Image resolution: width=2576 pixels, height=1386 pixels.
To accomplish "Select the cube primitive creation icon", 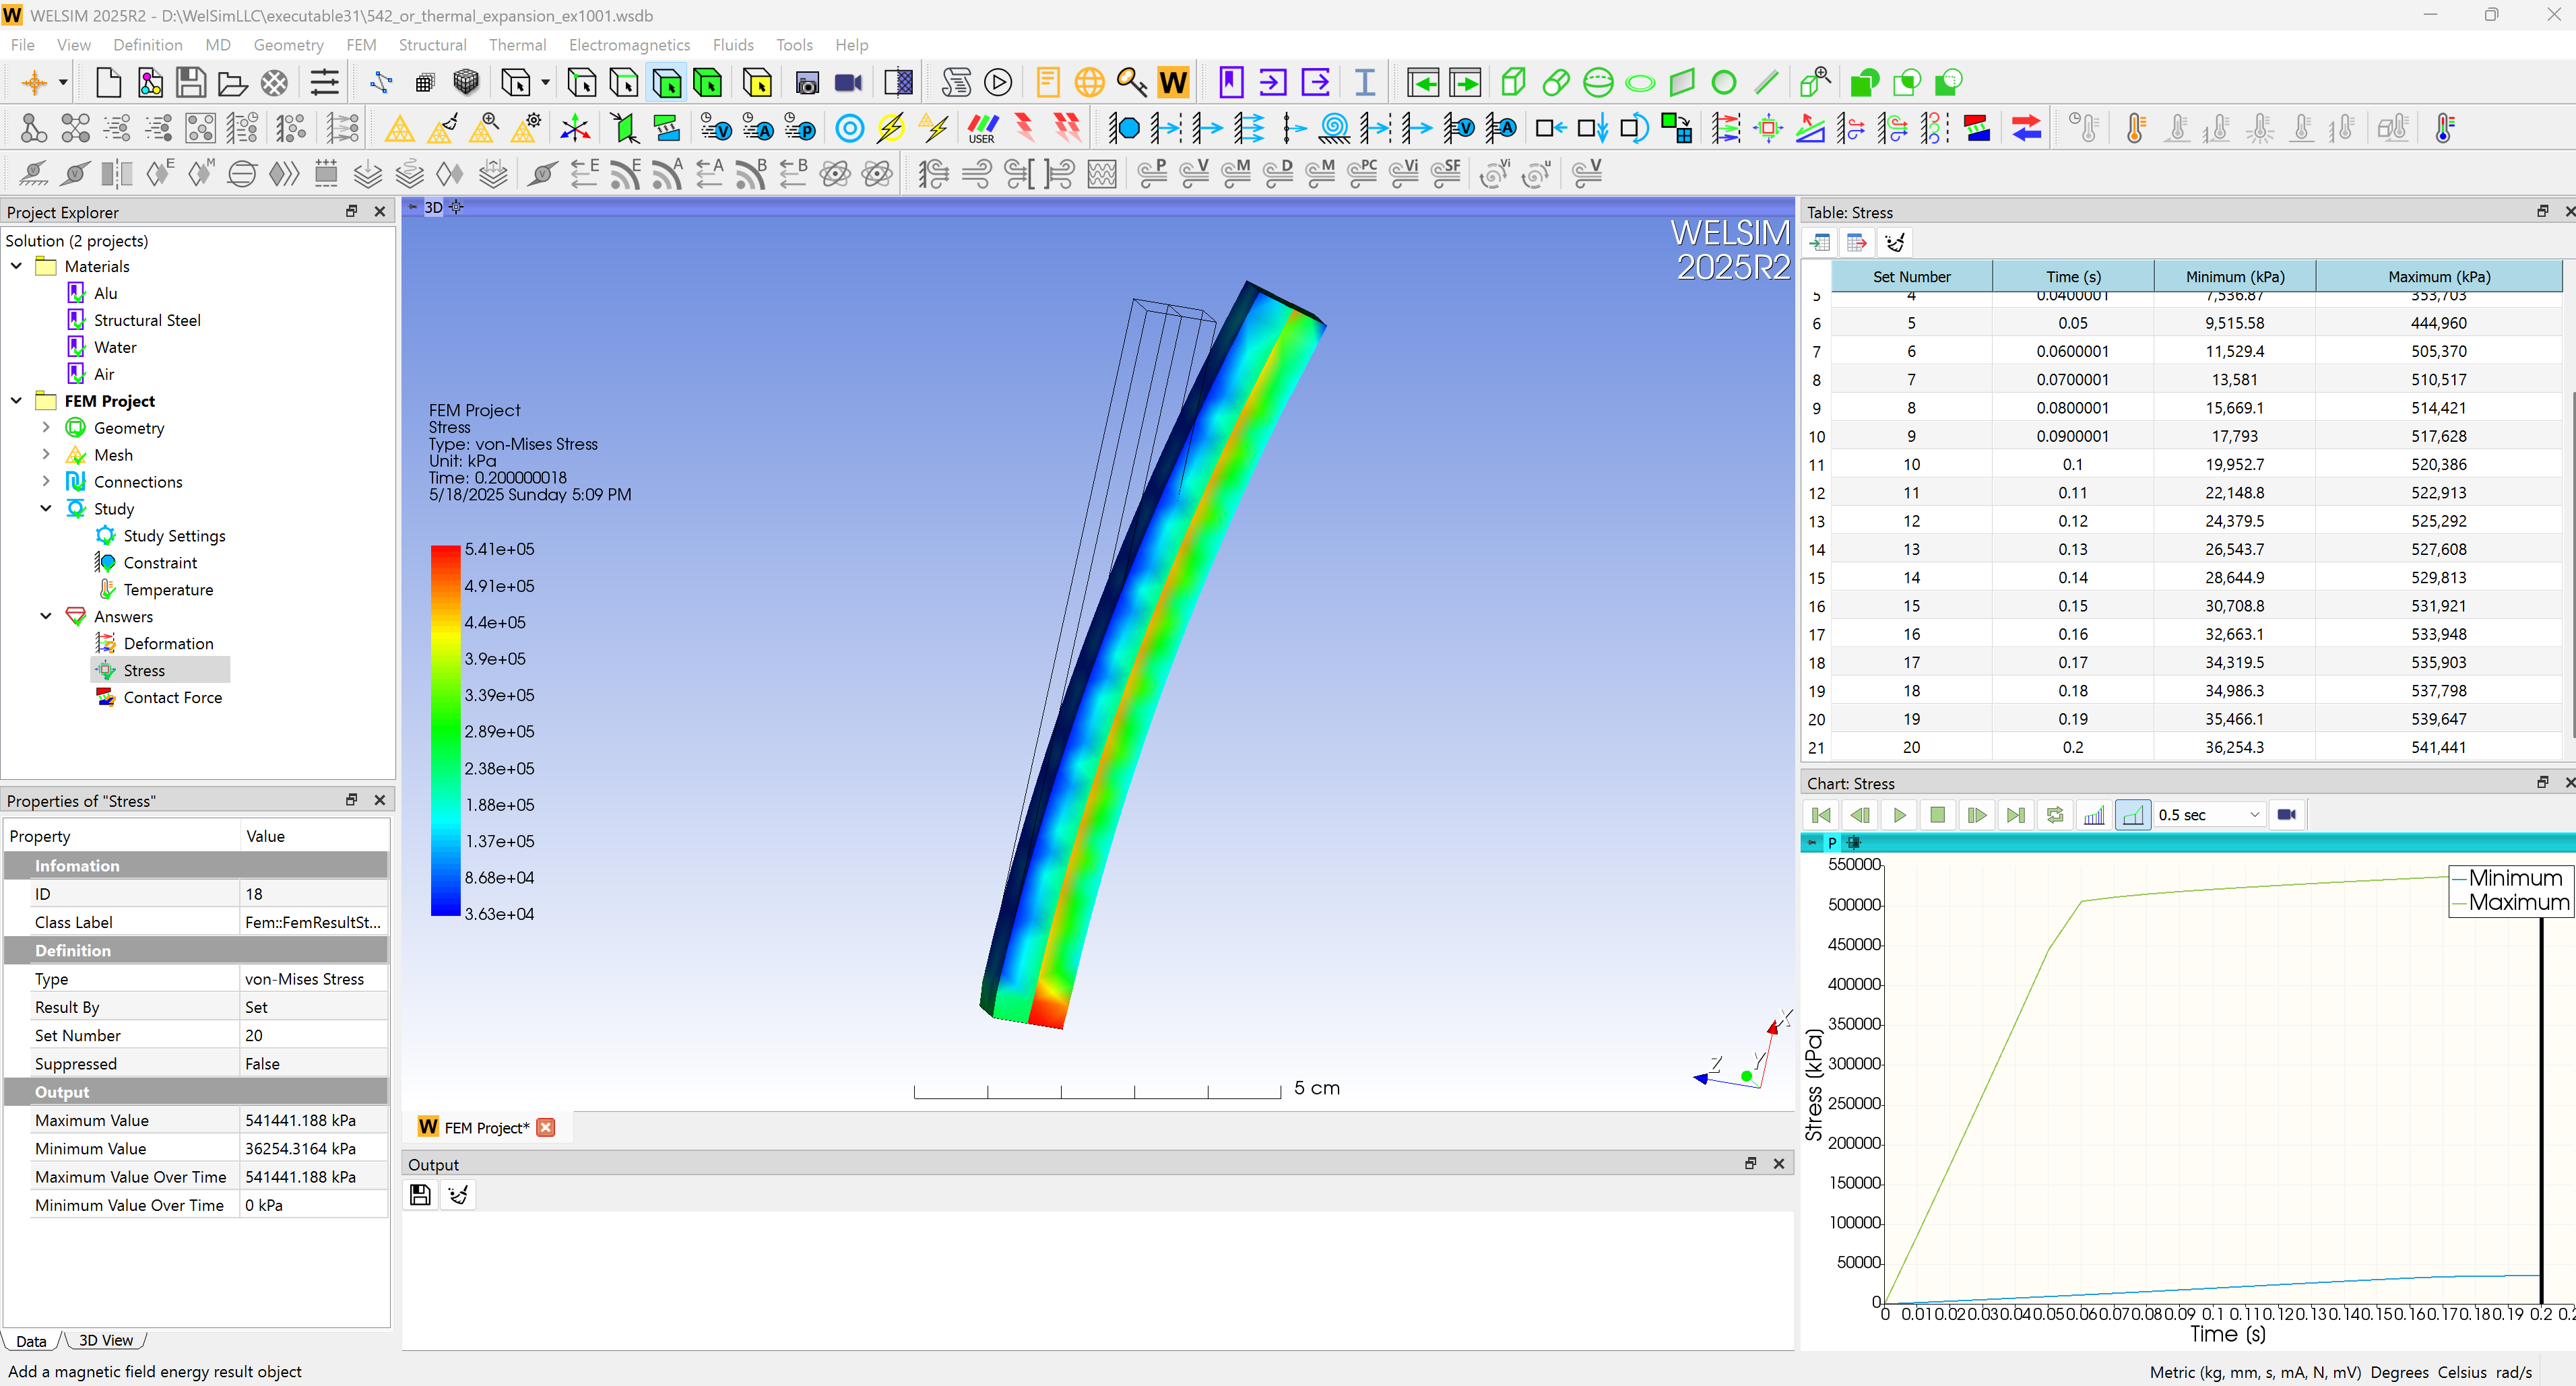I will click(1512, 82).
